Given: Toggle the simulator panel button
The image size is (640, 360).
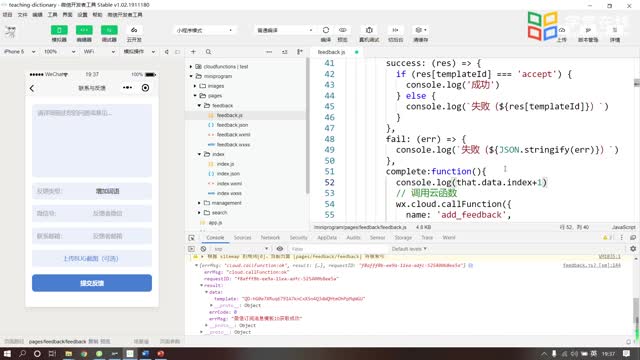Looking at the screenshot, I should click(x=59, y=30).
